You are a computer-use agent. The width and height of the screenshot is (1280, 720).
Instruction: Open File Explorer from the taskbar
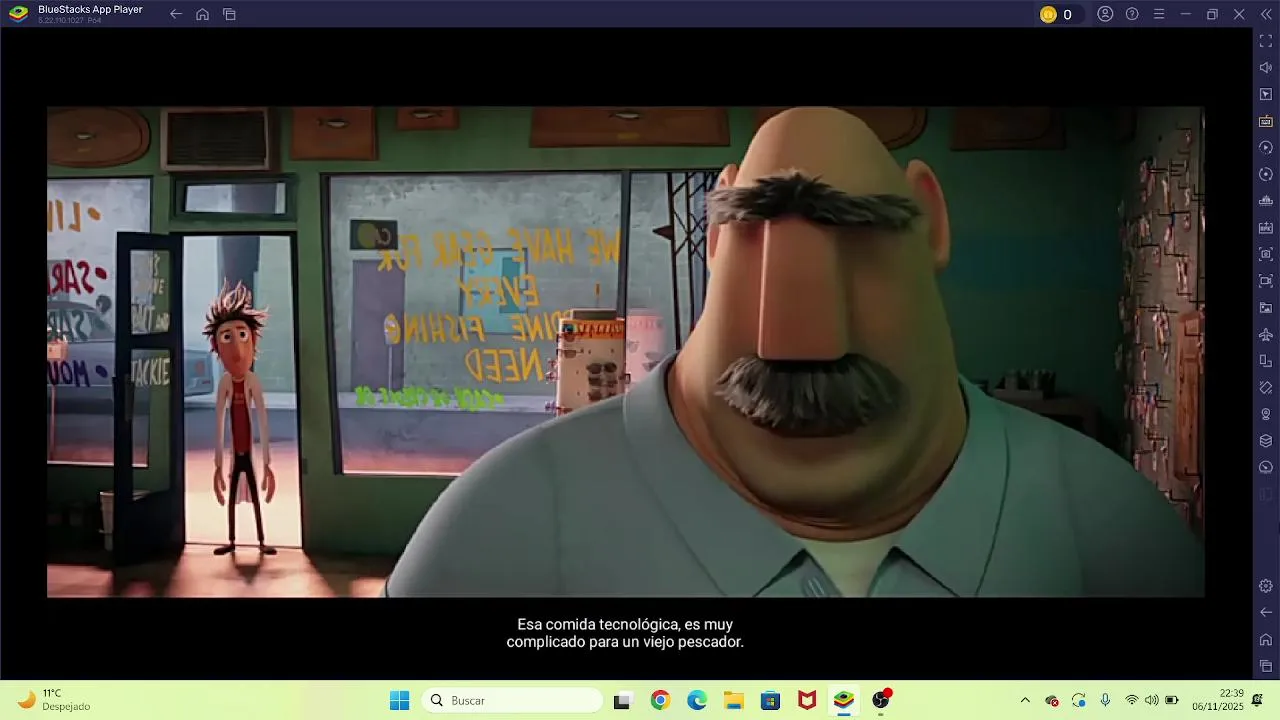(734, 700)
